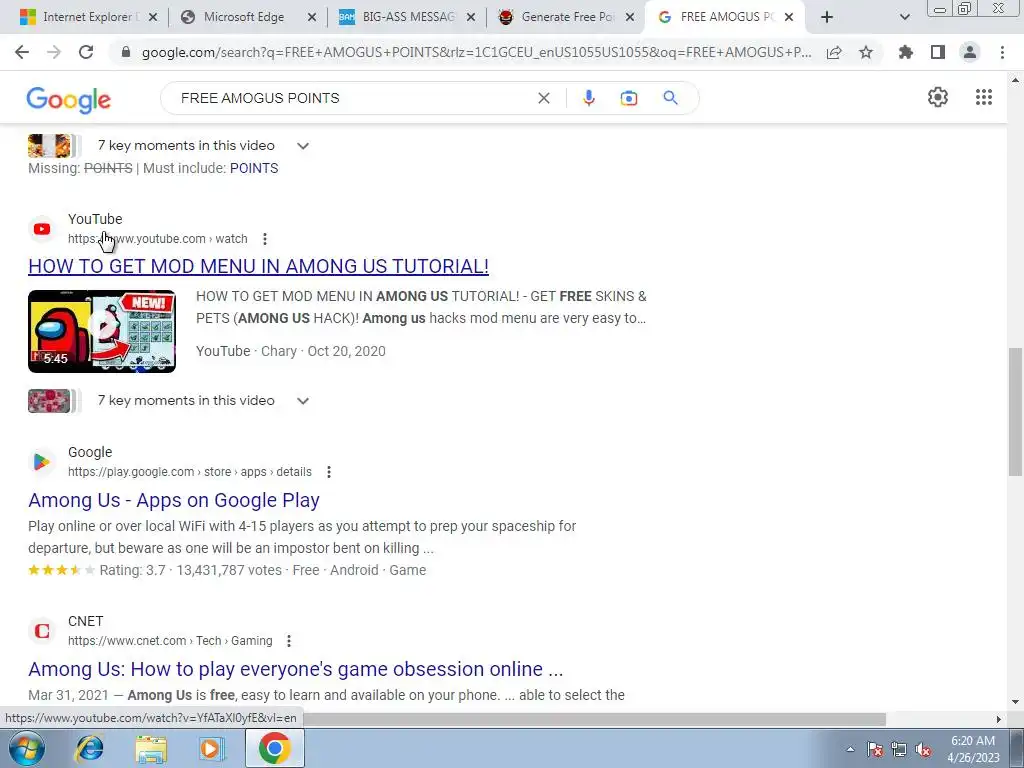1024x768 pixels.
Task: Click Must include POINTS link
Action: pyautogui.click(x=254, y=168)
